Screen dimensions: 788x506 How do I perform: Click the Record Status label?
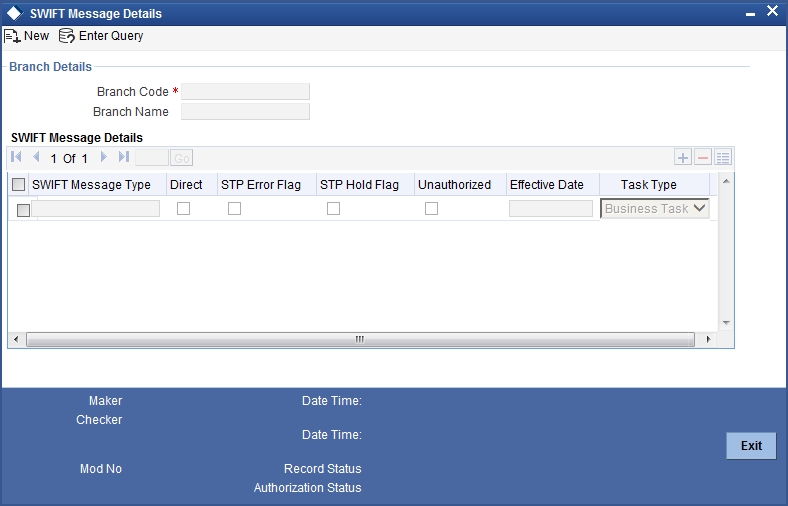(323, 468)
